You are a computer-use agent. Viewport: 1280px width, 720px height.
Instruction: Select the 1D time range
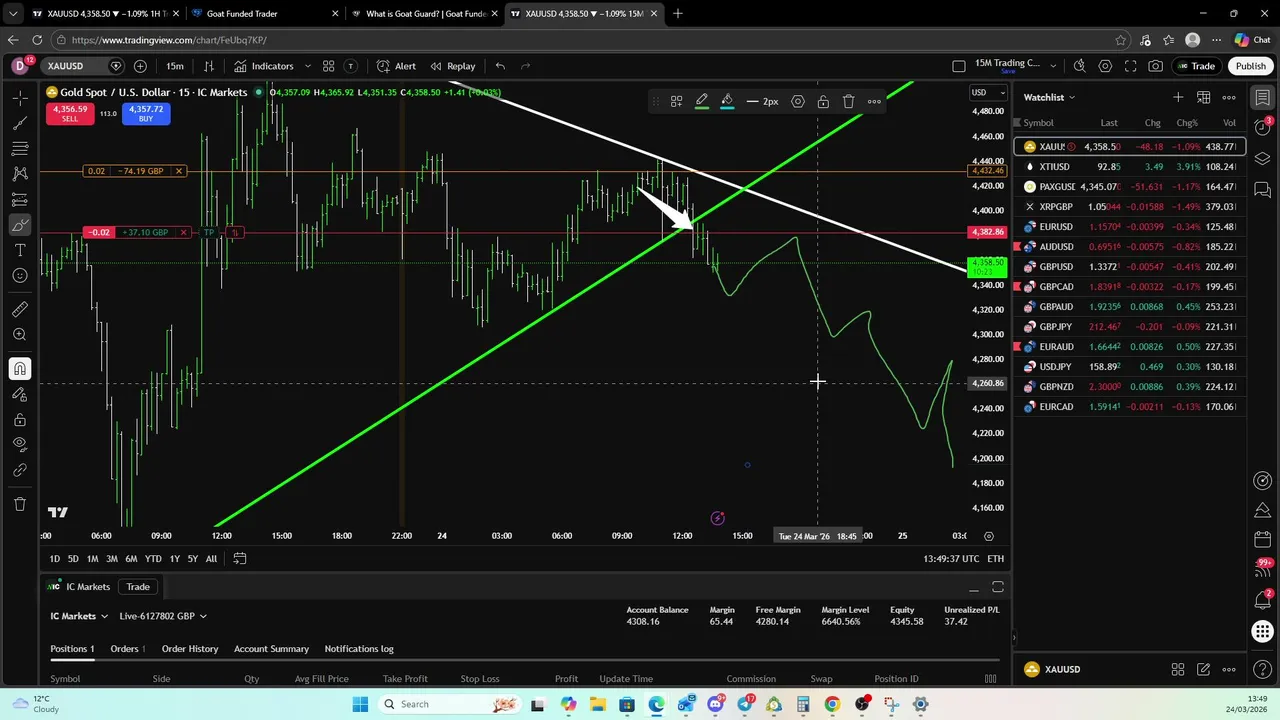click(55, 559)
